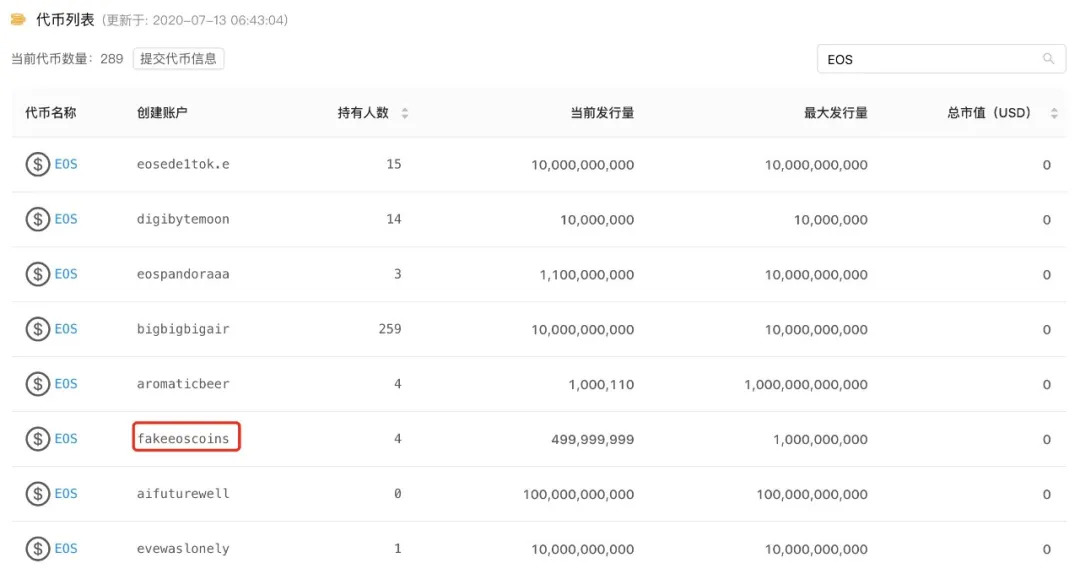1080x574 pixels.
Task: Open EOS token link for aromaticbeer
Action: [66, 384]
